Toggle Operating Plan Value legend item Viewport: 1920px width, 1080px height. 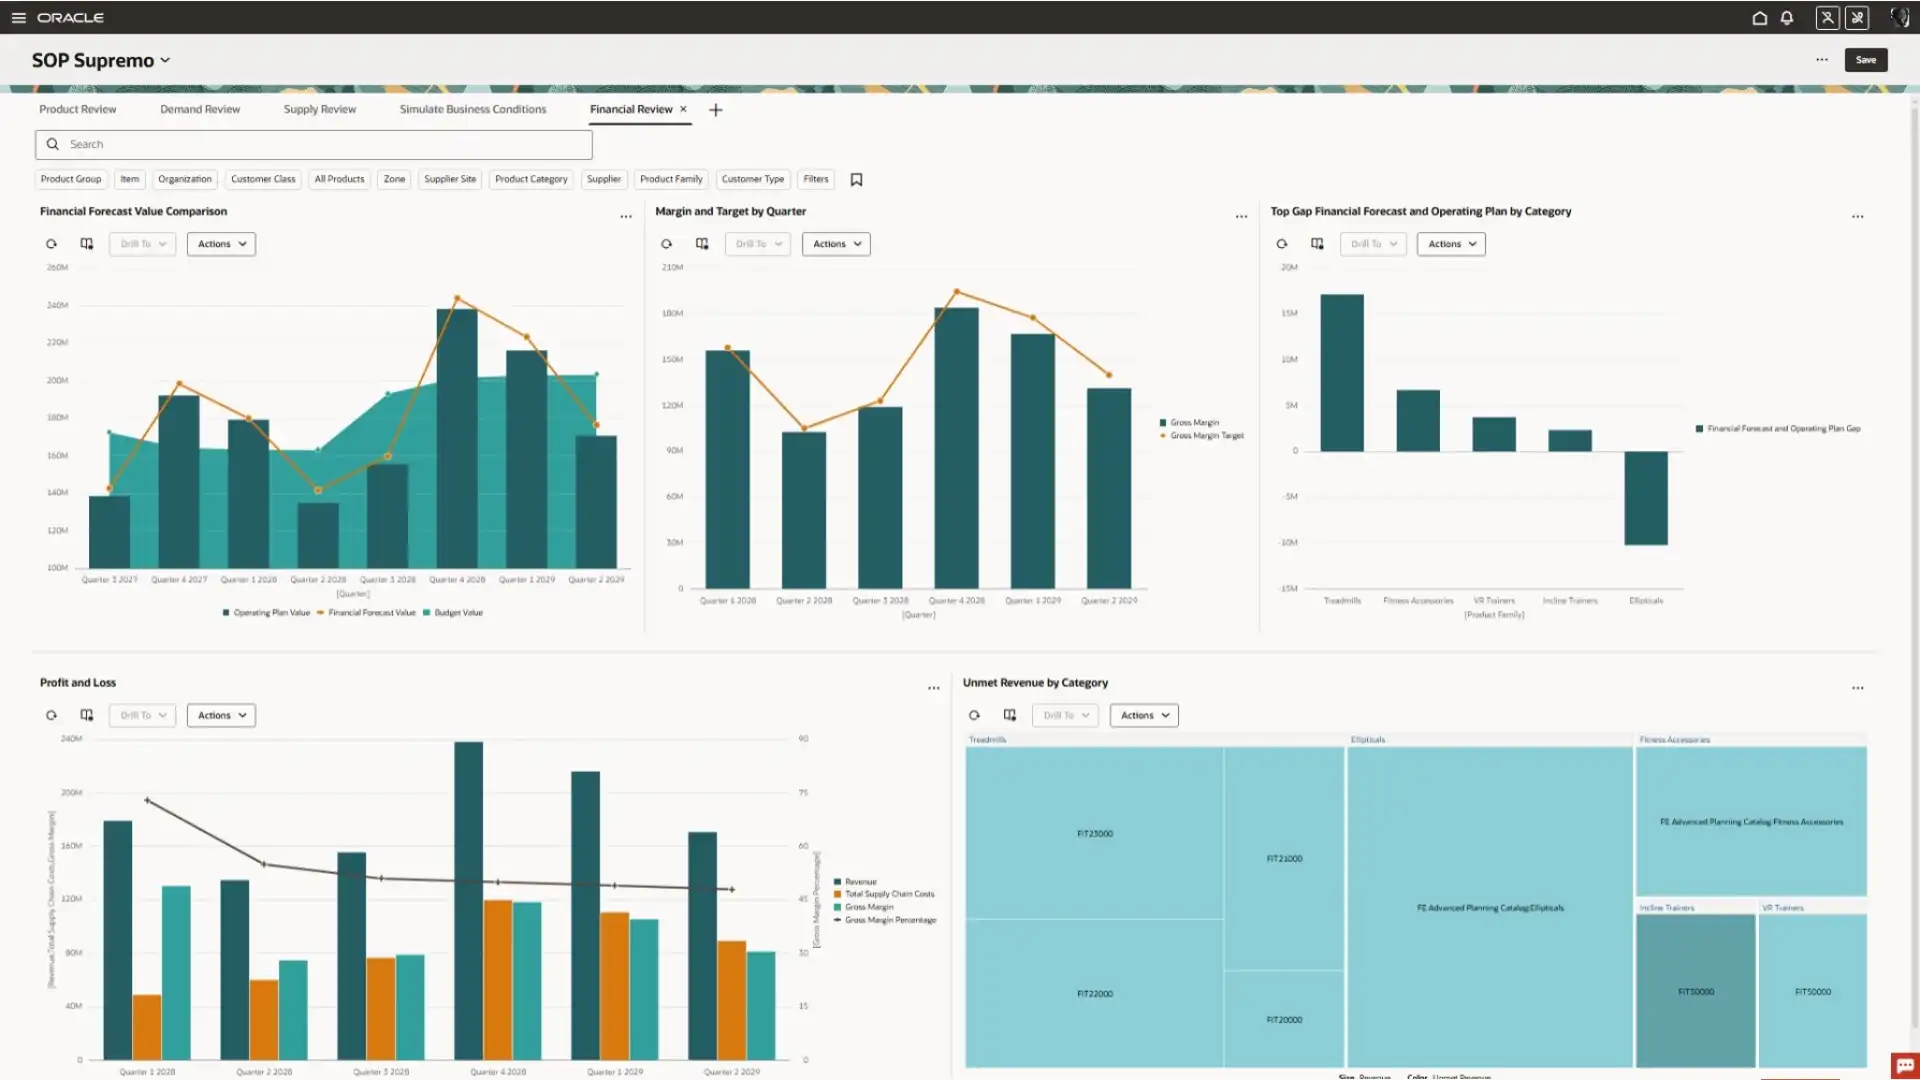click(x=271, y=613)
